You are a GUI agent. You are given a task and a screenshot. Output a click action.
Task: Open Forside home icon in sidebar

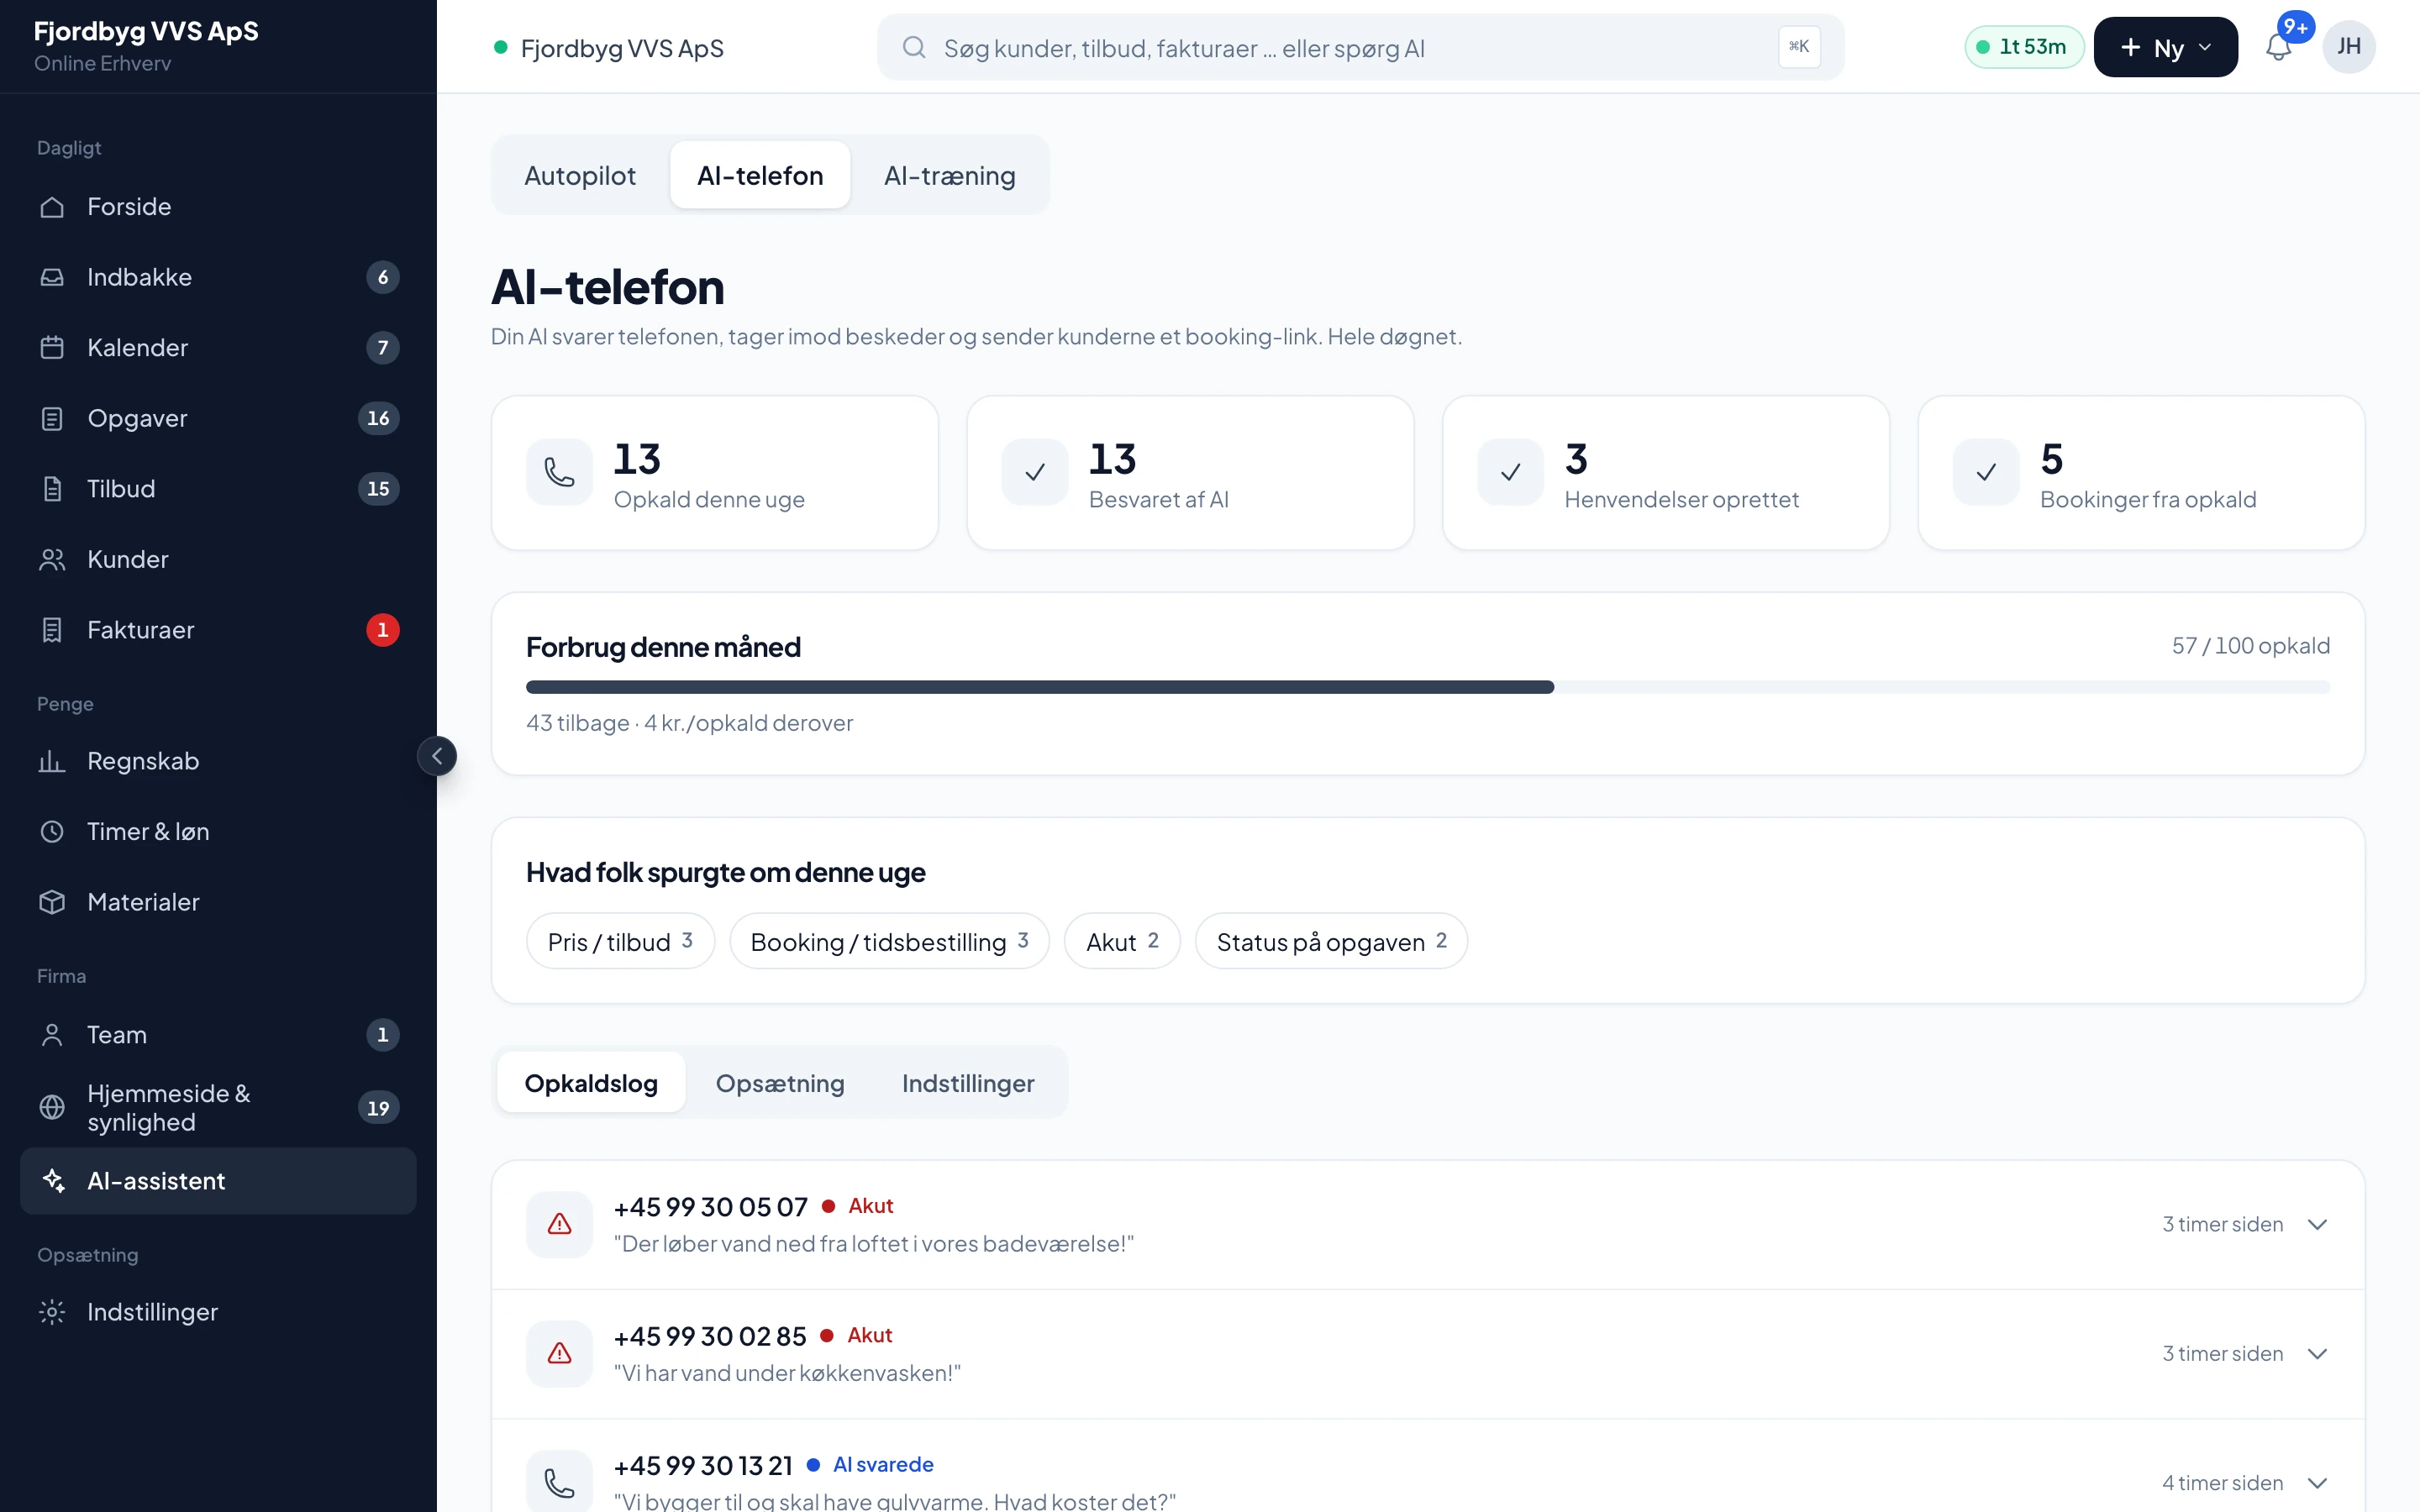[52, 207]
